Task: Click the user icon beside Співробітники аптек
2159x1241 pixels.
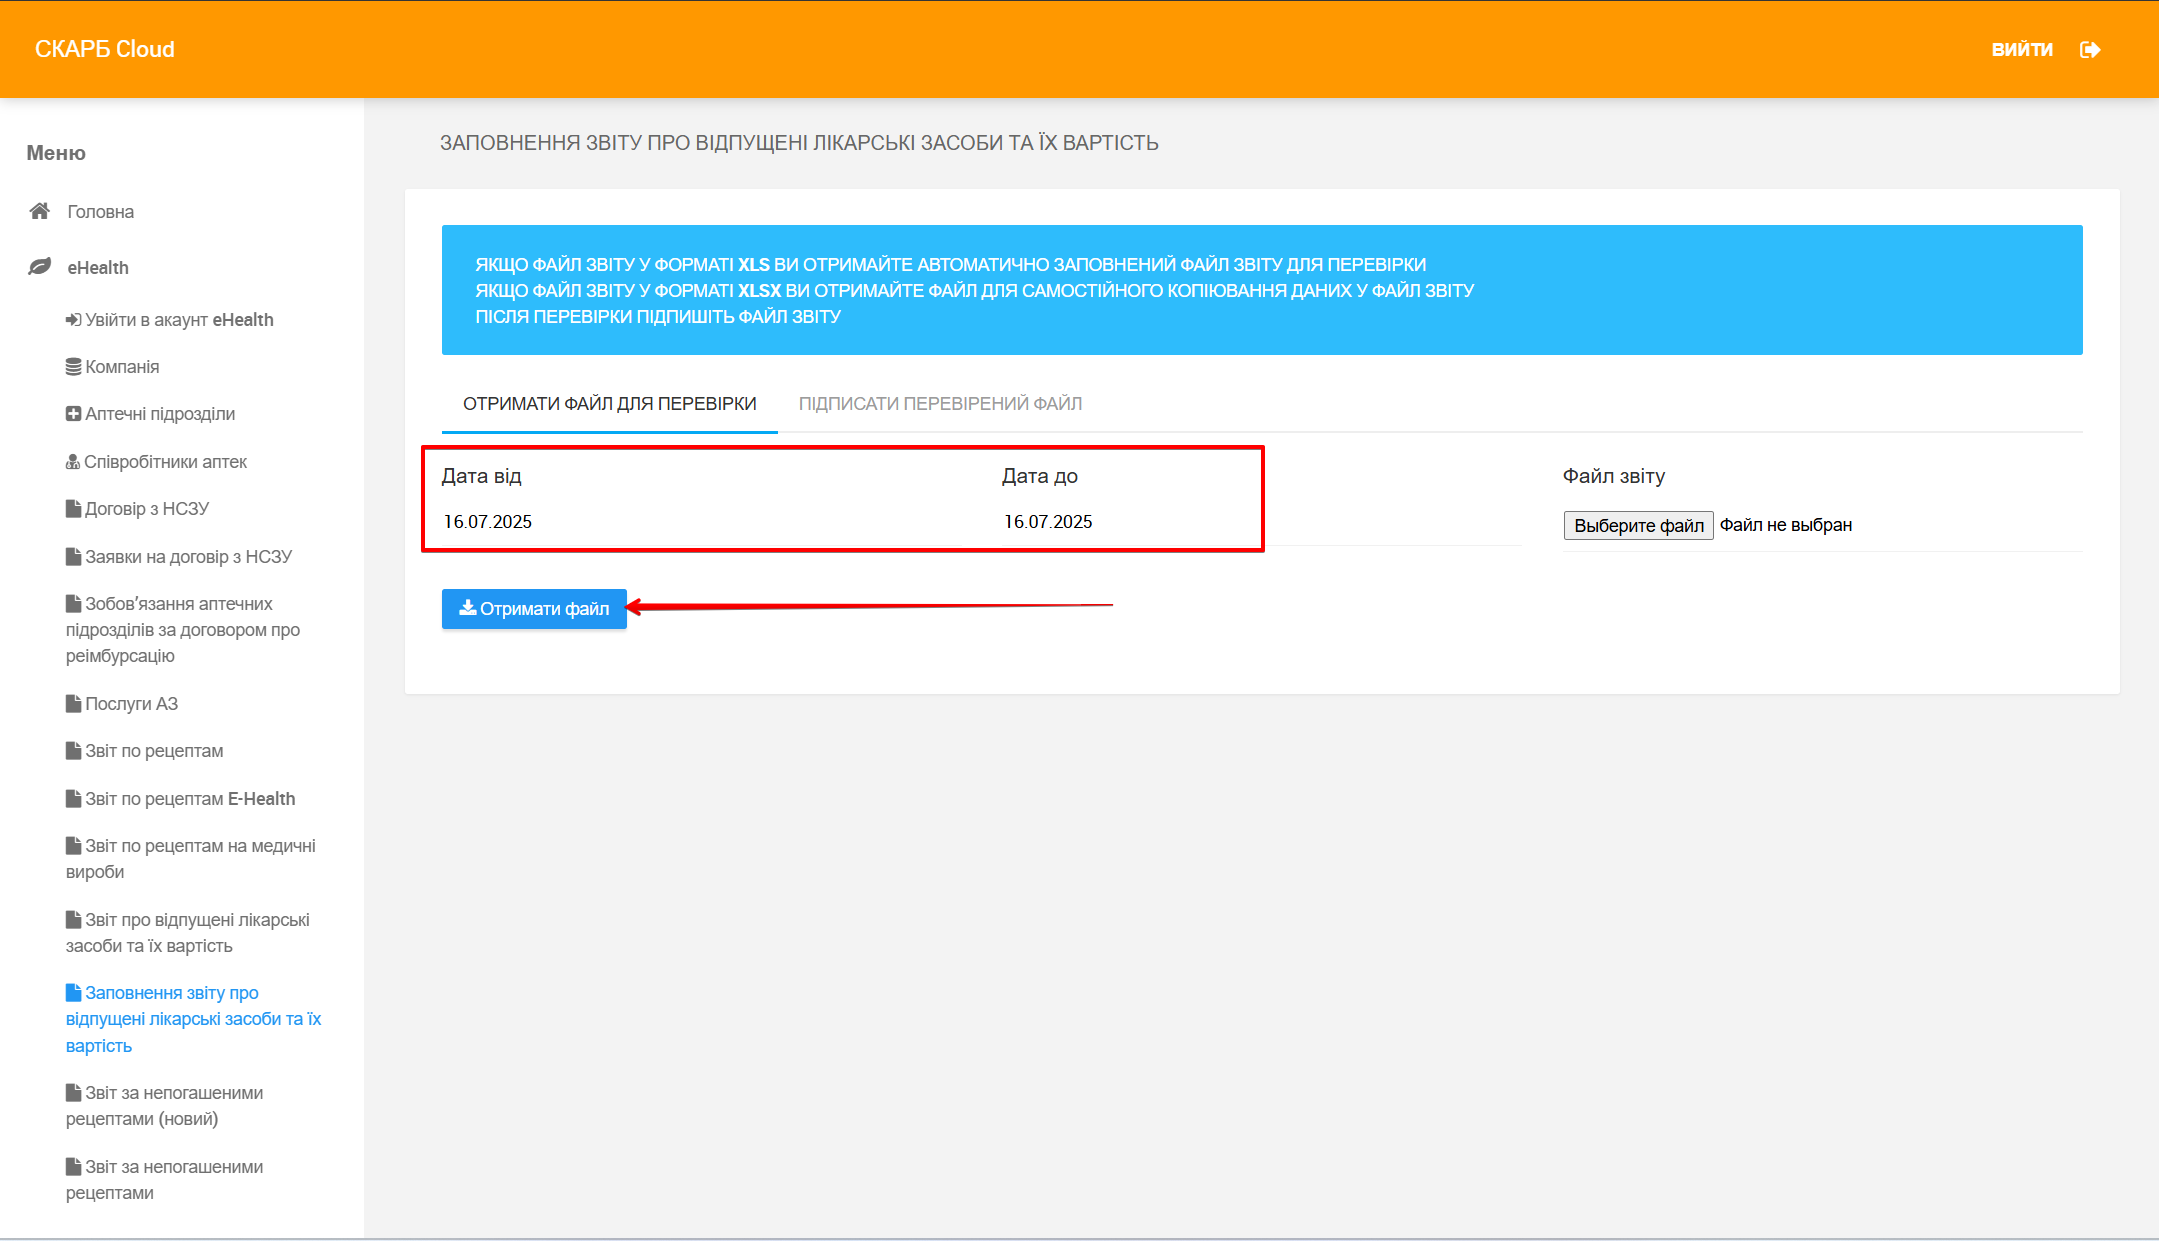Action: (73, 462)
